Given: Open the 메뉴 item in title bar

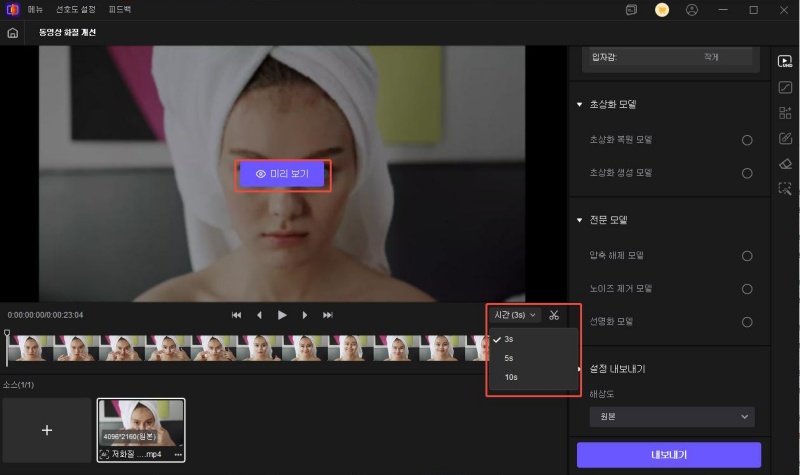Looking at the screenshot, I should point(35,10).
